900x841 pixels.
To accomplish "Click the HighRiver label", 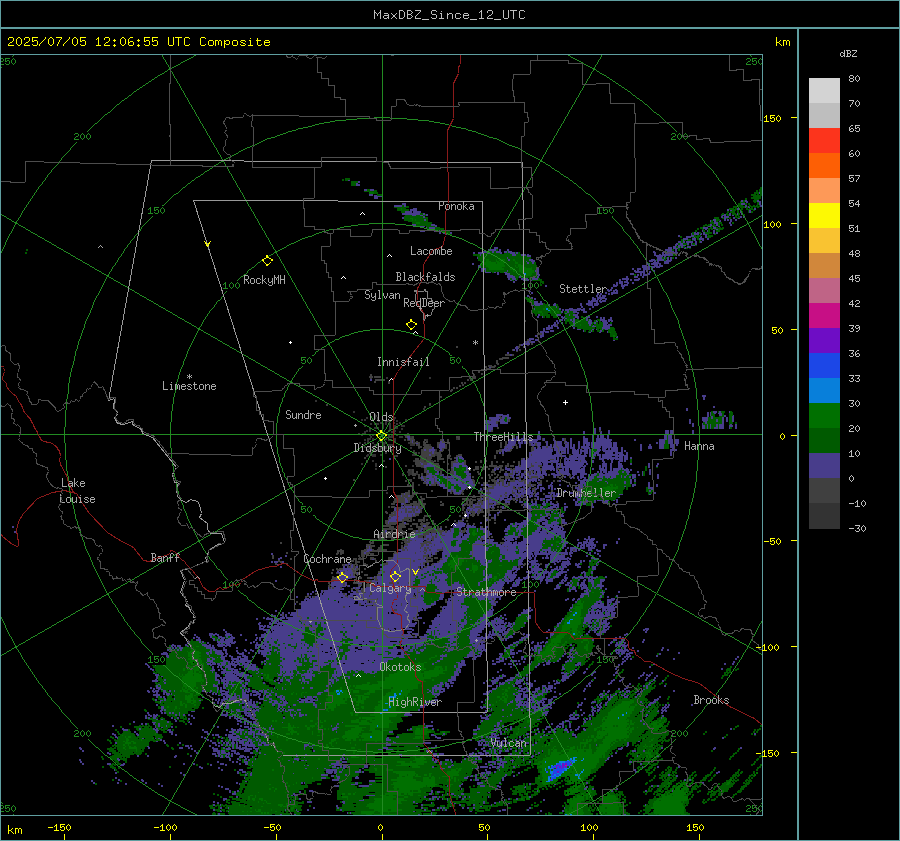I will pos(415,702).
